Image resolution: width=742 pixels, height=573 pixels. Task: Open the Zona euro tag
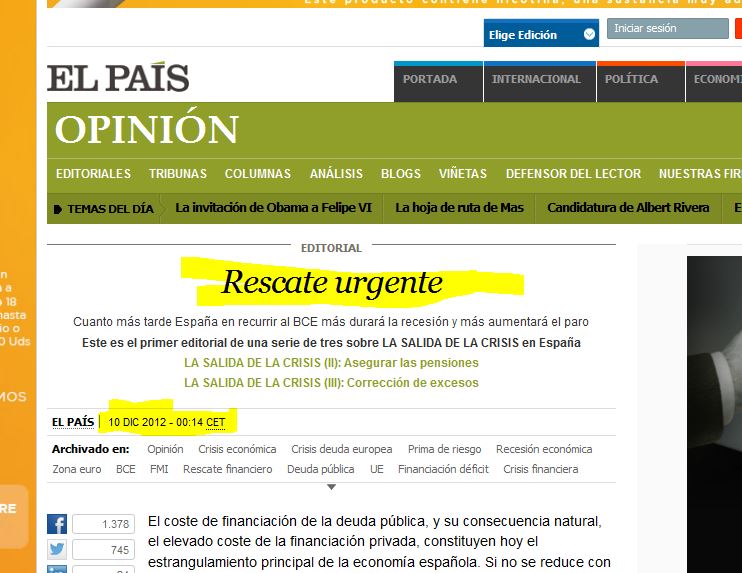tap(77, 469)
